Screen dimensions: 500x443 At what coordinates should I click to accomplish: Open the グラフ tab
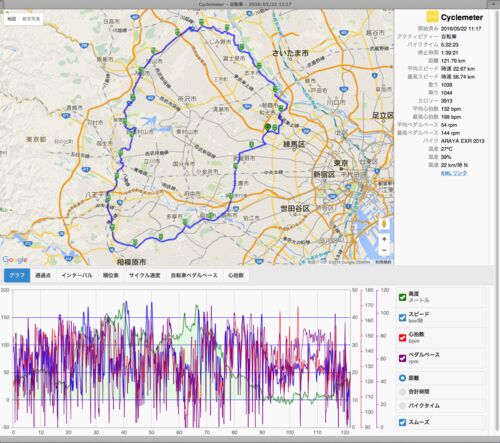click(x=17, y=275)
